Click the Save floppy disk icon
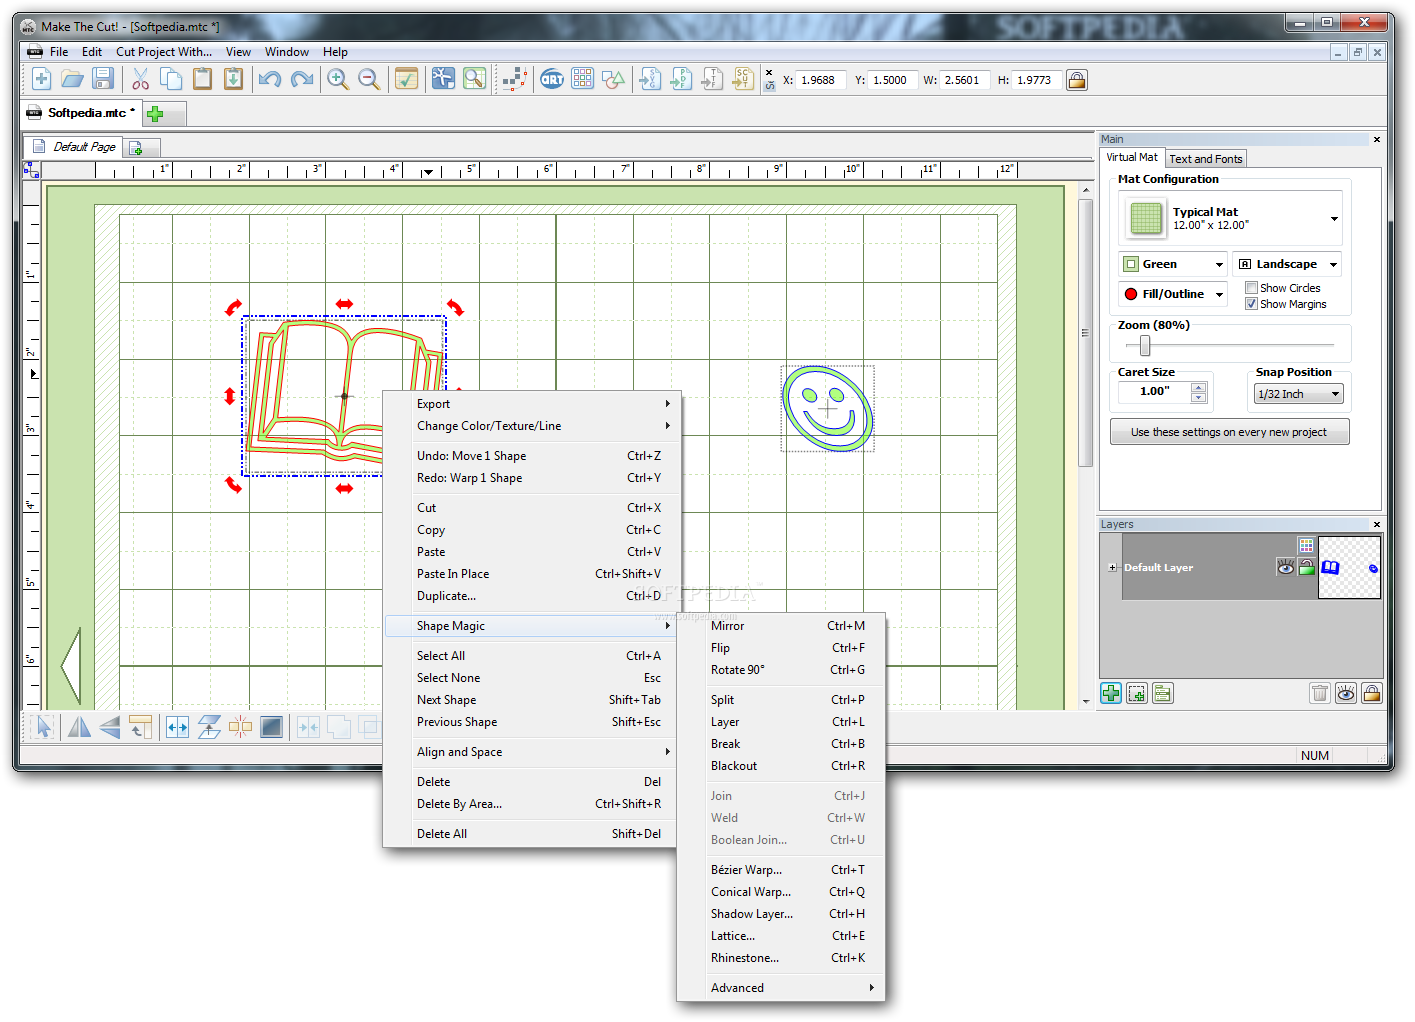1415x1022 pixels. click(x=102, y=79)
